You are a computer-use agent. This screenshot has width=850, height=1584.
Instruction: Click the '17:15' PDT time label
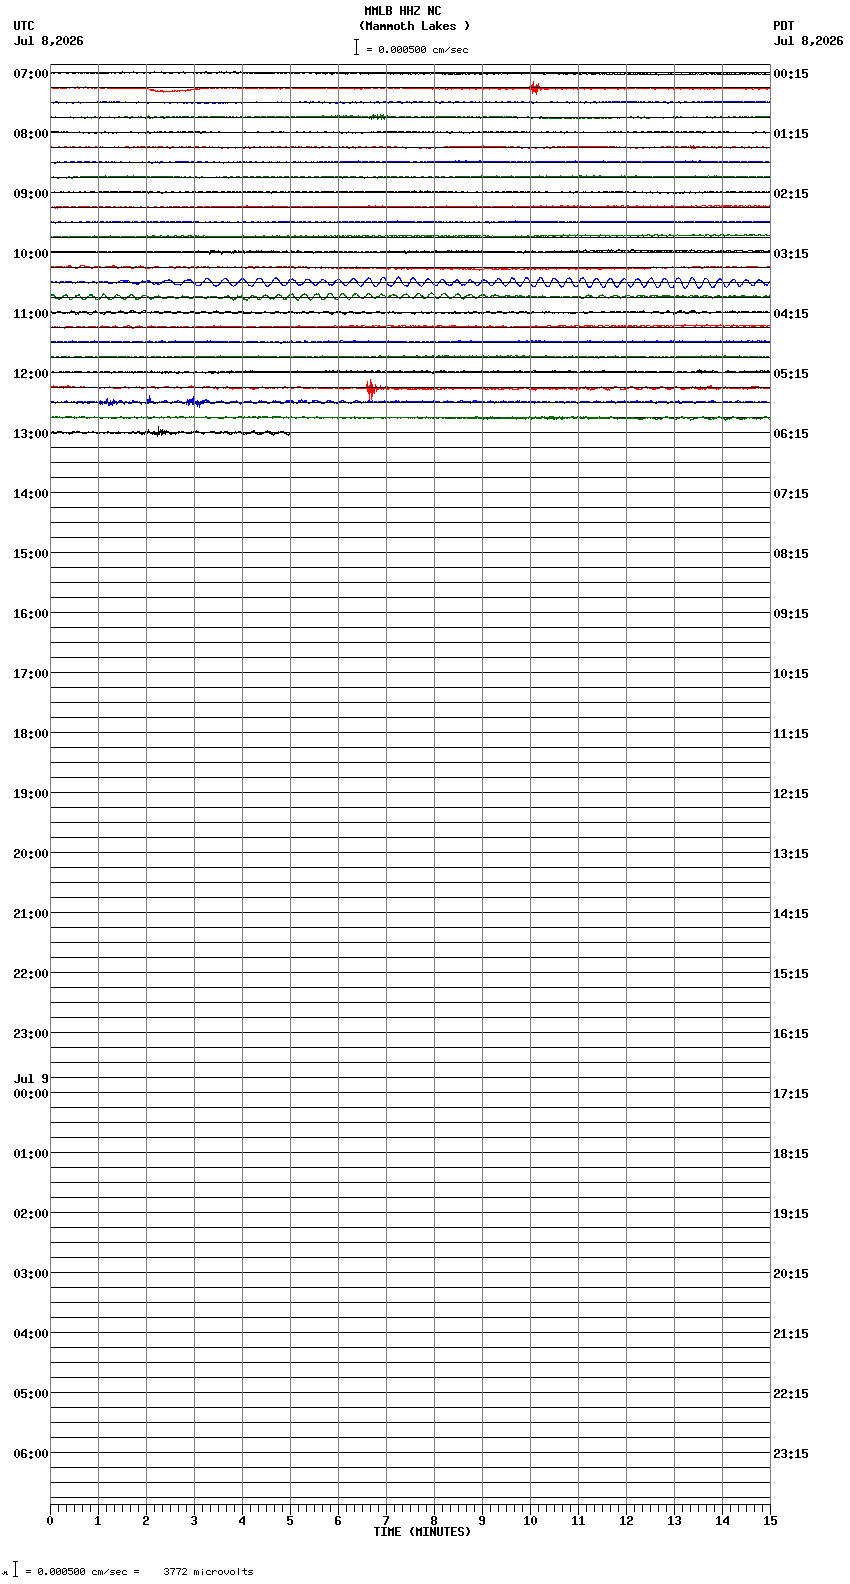tap(791, 1094)
